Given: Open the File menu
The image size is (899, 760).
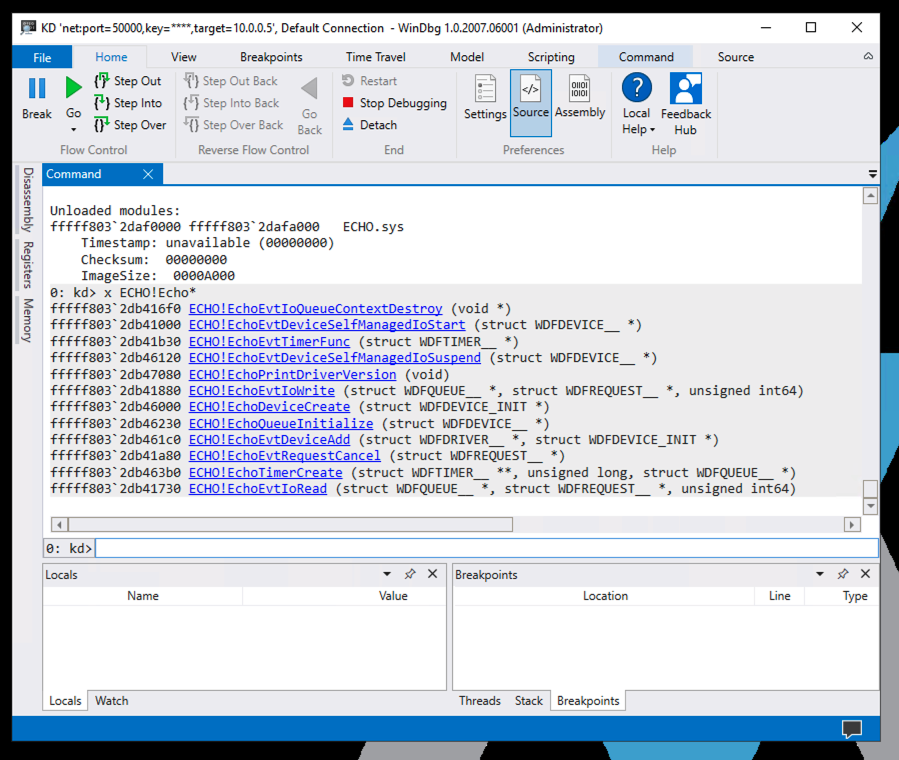Looking at the screenshot, I should tap(42, 57).
